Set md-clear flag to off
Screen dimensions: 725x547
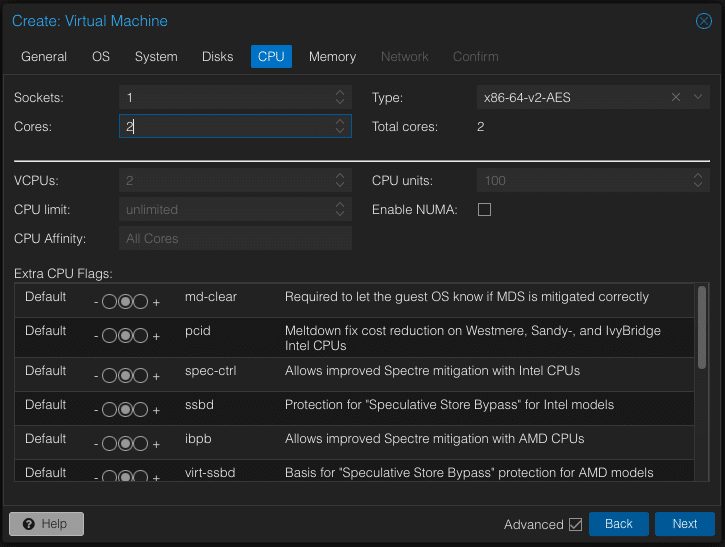109,301
